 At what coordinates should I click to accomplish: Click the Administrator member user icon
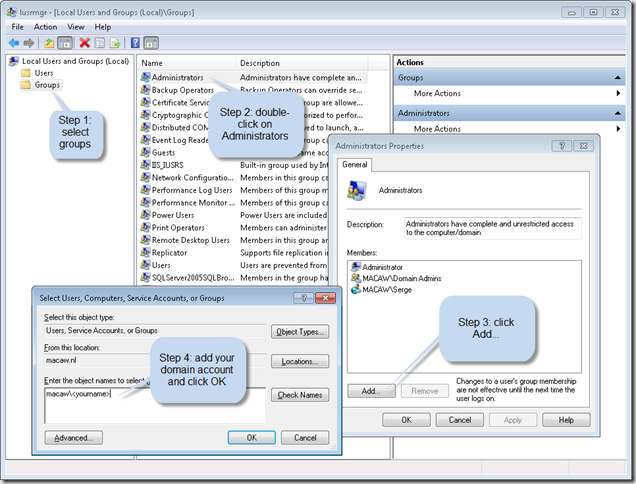point(356,267)
